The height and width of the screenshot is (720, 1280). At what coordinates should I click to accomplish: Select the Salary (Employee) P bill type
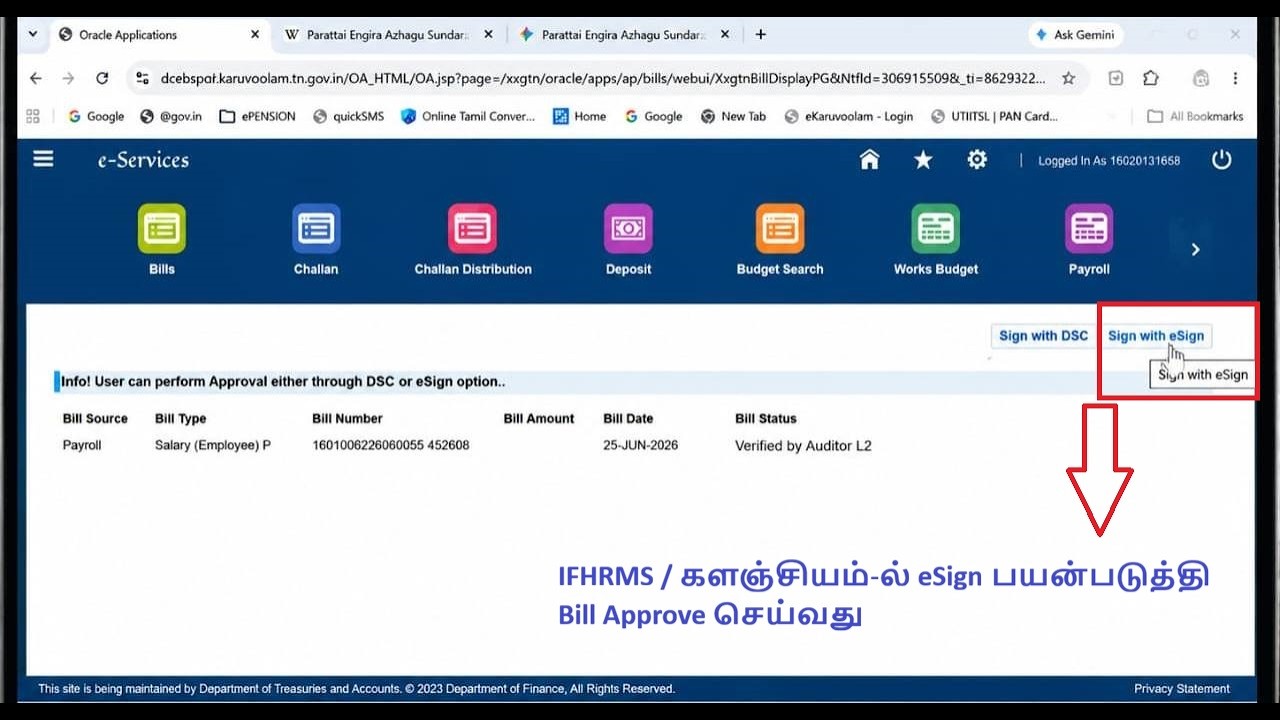point(213,445)
